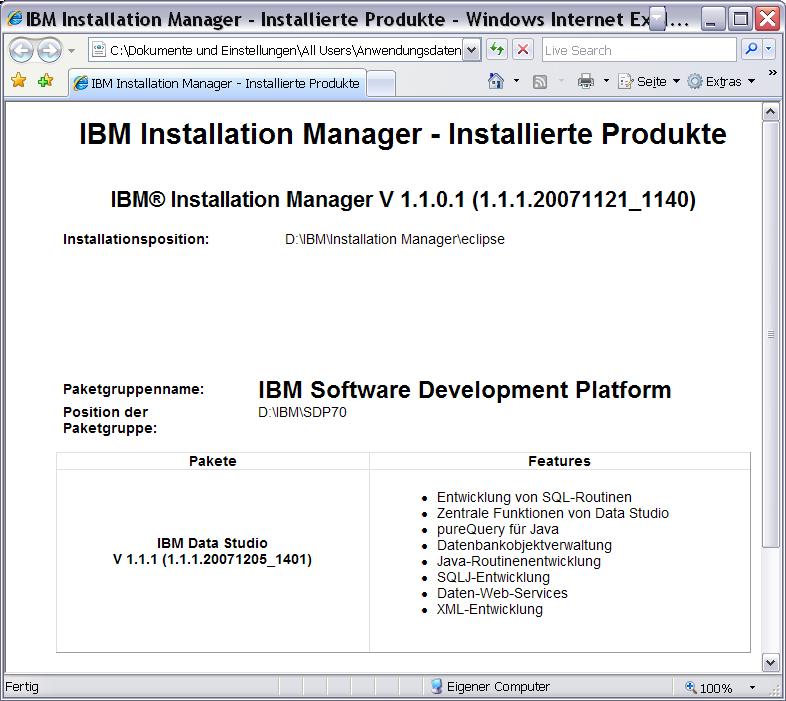Image resolution: width=786 pixels, height=701 pixels.
Task: Click SQLJ-Entwicklung list item
Action: (x=493, y=577)
